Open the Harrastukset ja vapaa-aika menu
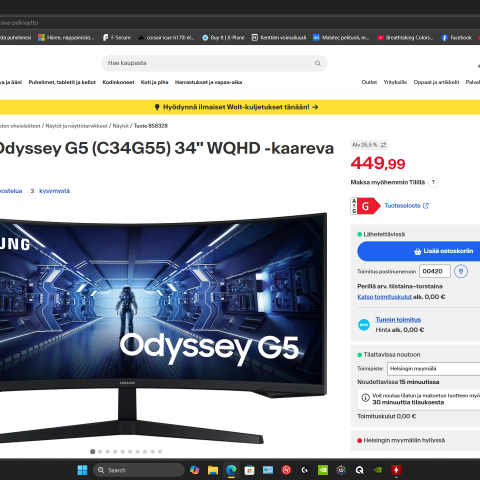 208,82
